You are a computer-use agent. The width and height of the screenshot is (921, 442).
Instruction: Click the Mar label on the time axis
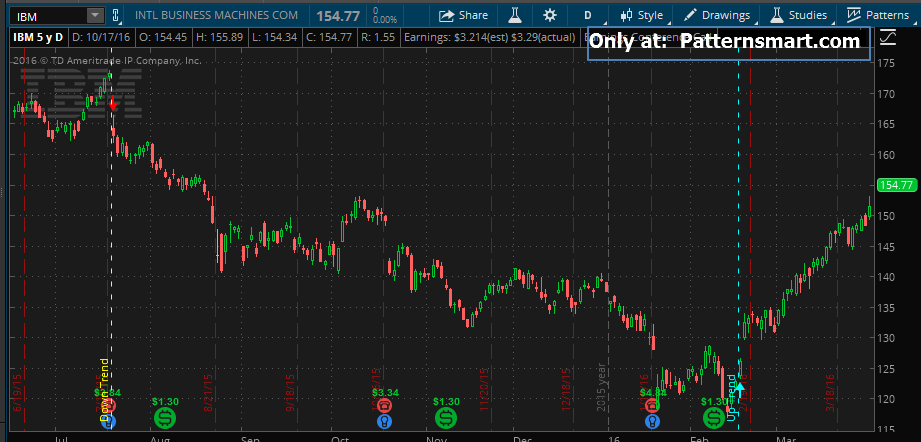click(785, 438)
